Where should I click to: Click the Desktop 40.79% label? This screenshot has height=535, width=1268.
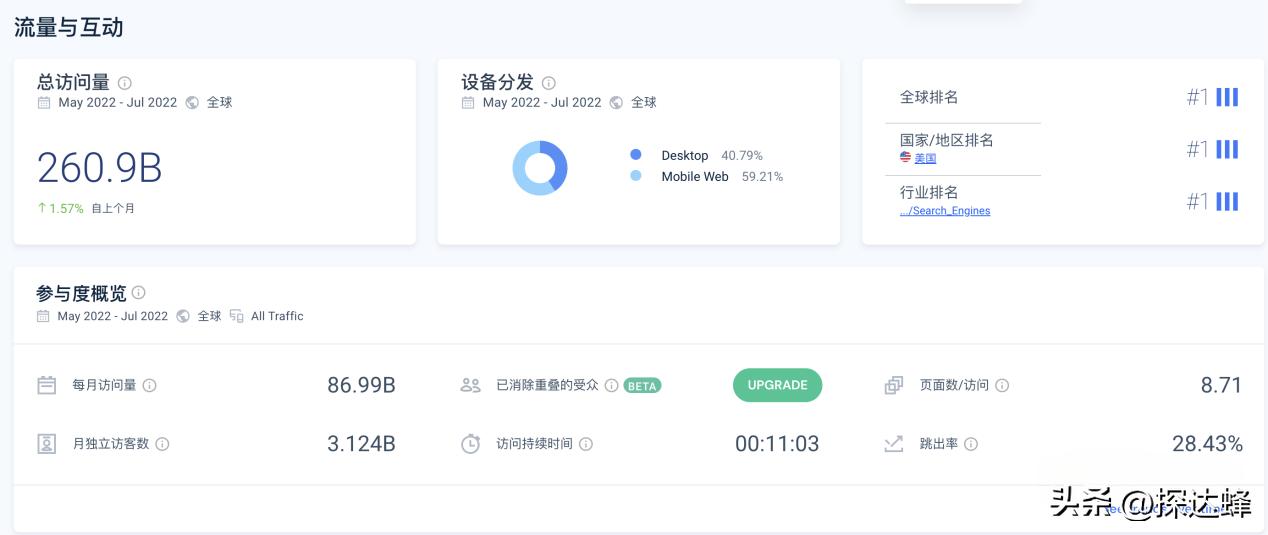[x=712, y=155]
